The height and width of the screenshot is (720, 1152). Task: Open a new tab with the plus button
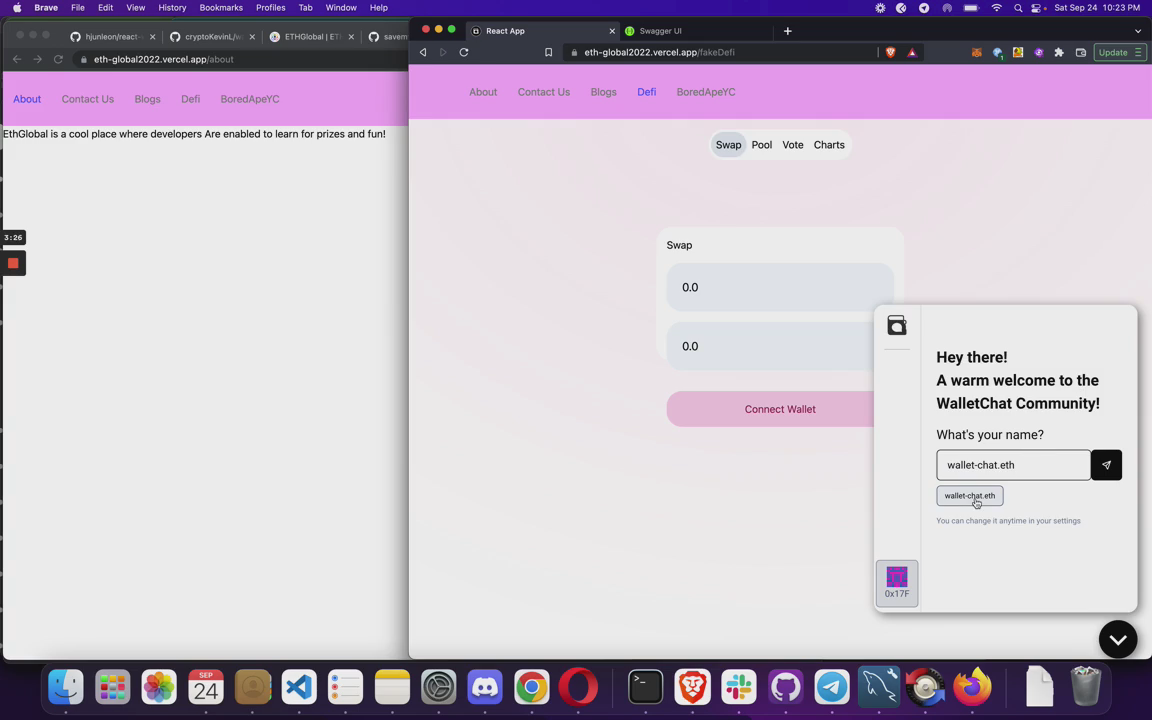788,31
